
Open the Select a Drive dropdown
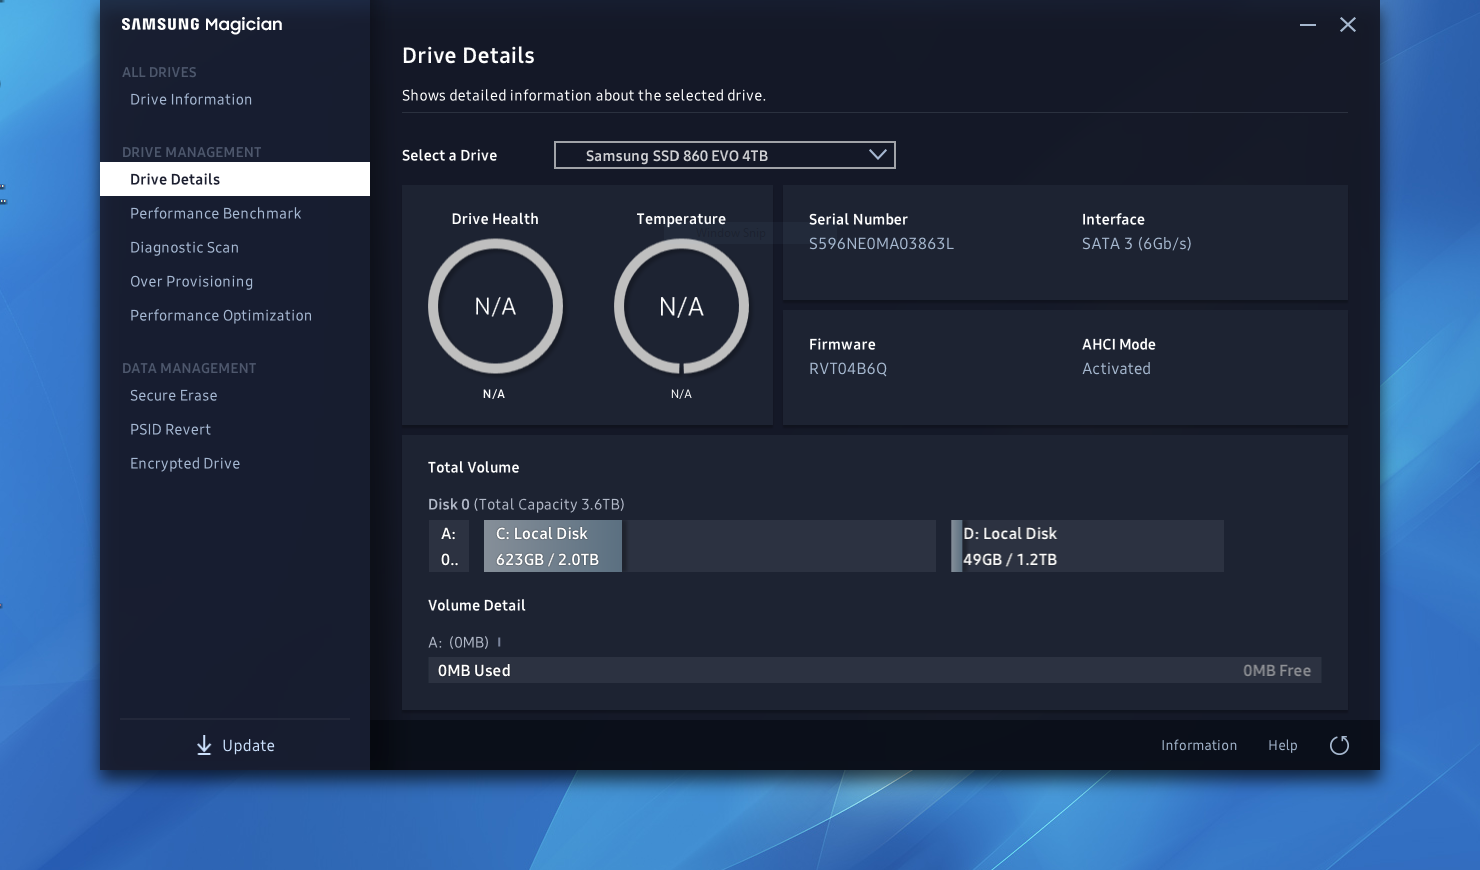tap(725, 155)
